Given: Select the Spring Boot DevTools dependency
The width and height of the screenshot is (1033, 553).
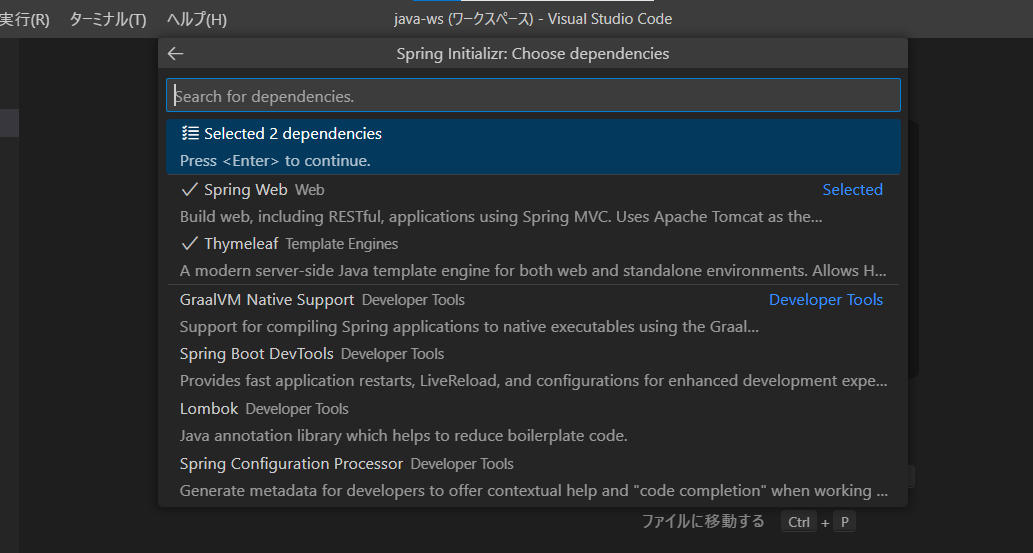Looking at the screenshot, I should pyautogui.click(x=257, y=354).
